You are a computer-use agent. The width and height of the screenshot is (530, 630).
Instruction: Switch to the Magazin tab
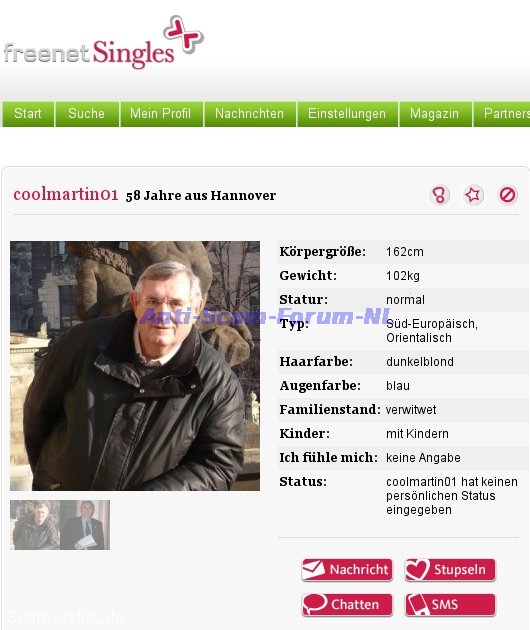pos(435,114)
